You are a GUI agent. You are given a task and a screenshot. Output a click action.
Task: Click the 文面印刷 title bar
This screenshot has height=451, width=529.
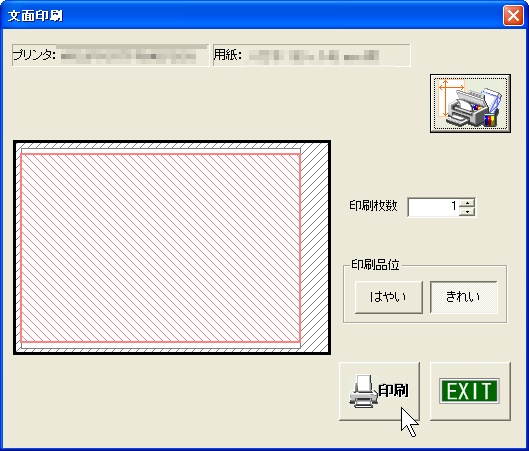coord(250,15)
